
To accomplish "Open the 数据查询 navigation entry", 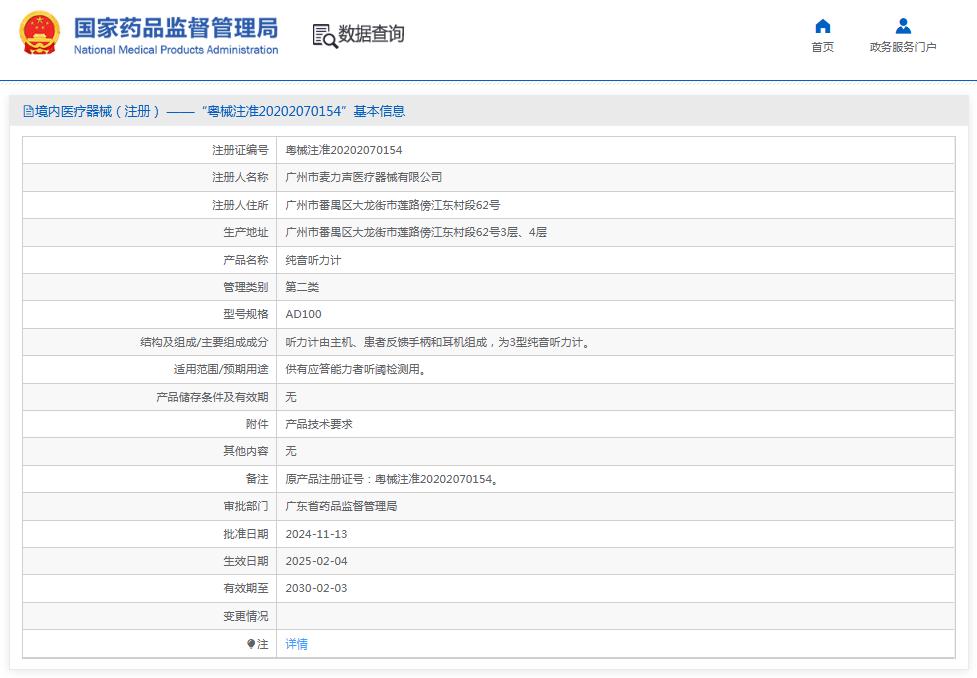I will tap(367, 34).
